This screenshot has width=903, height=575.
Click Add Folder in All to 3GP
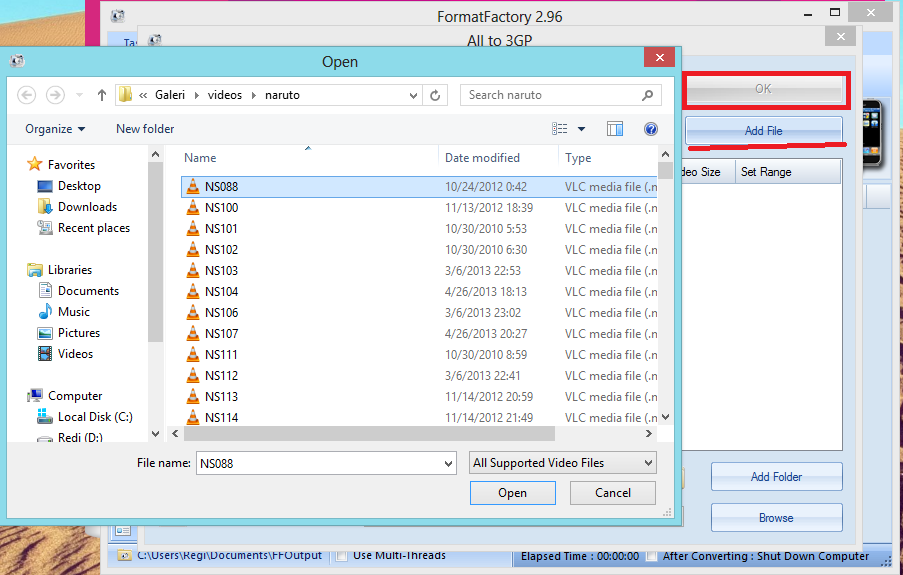coord(776,476)
